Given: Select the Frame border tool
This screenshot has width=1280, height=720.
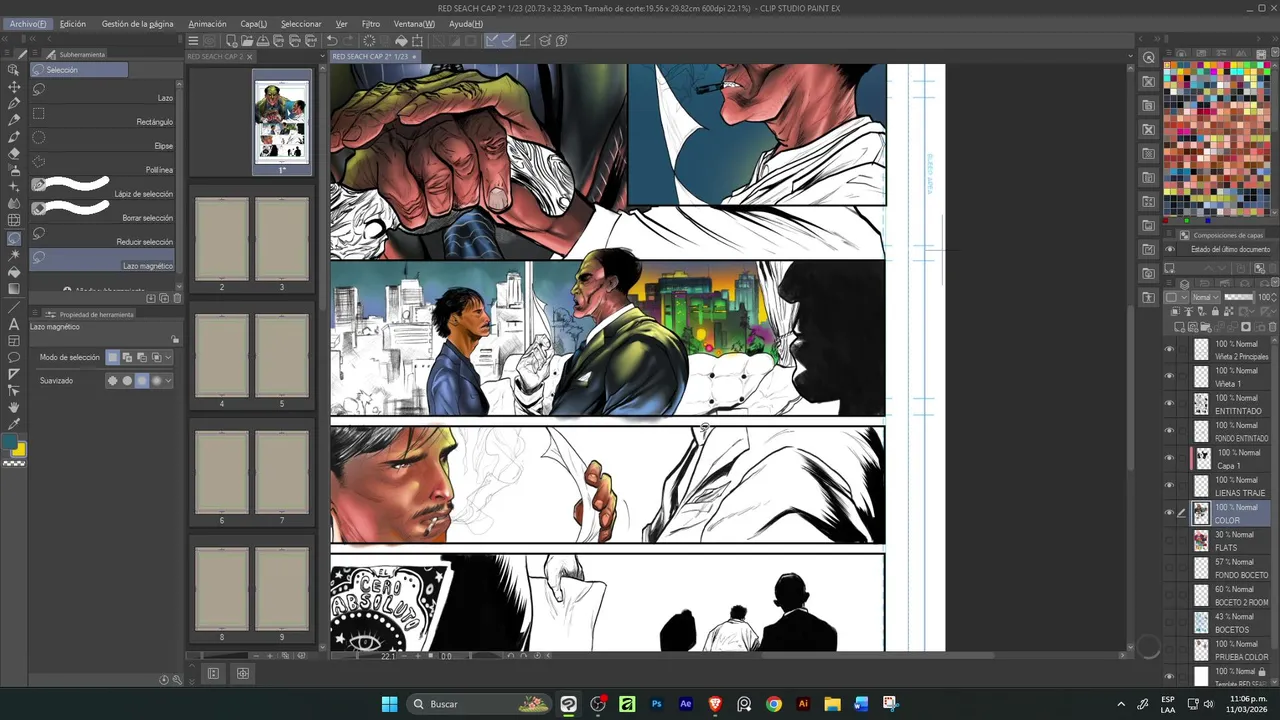Looking at the screenshot, I should coord(14,340).
